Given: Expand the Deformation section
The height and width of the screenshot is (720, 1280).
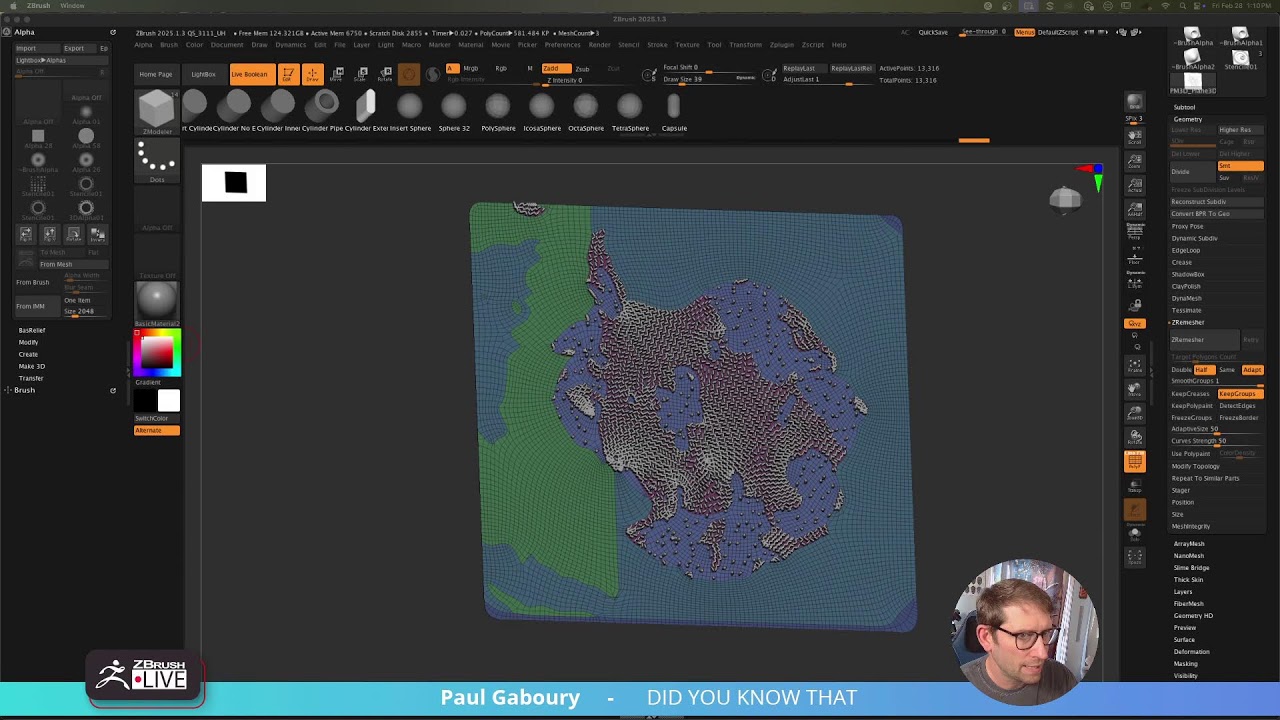Looking at the screenshot, I should pyautogui.click(x=1191, y=651).
